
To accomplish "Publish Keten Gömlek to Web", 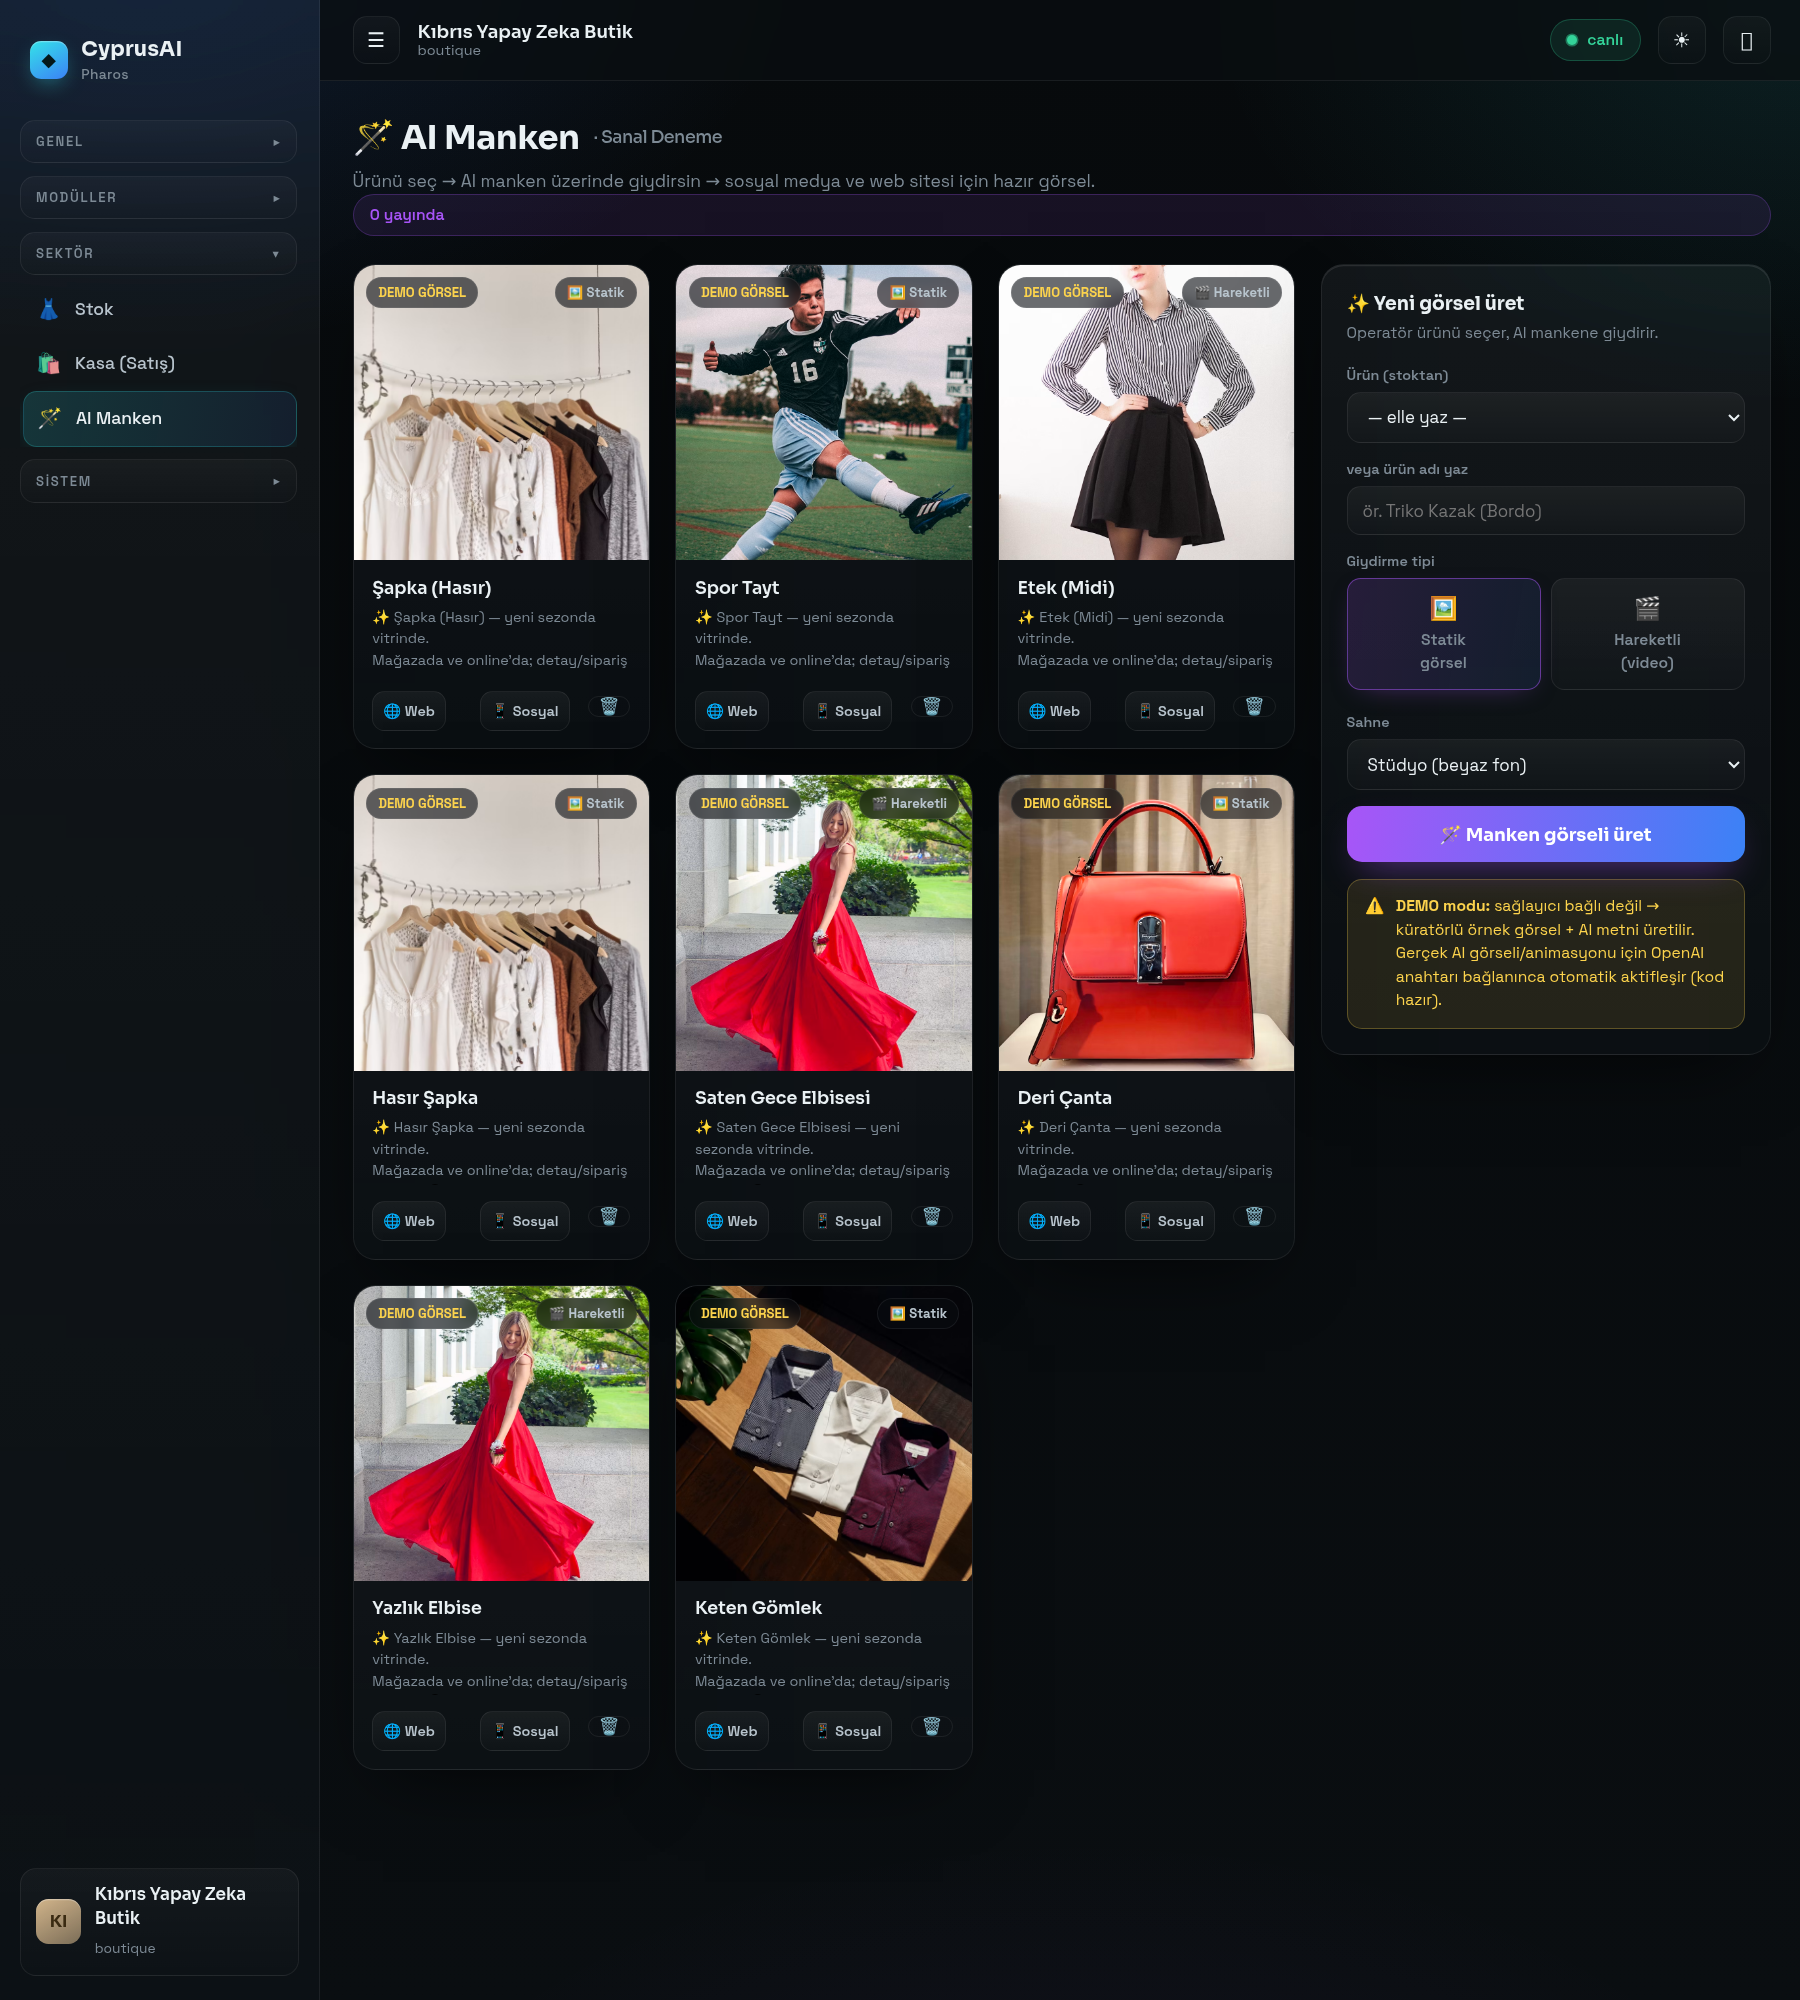I will tap(732, 1731).
